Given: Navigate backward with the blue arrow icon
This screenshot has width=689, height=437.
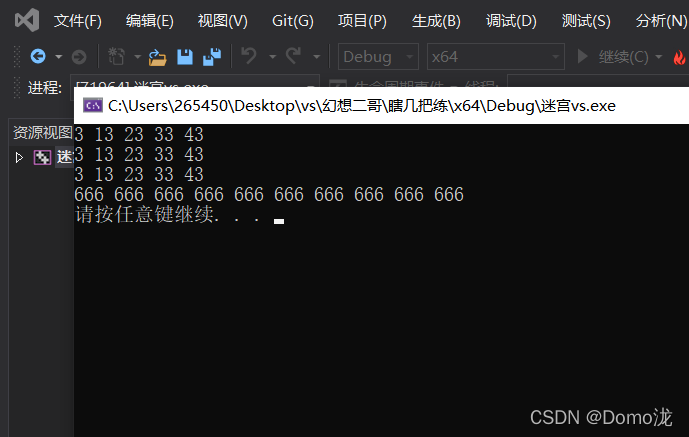Looking at the screenshot, I should (x=38, y=56).
